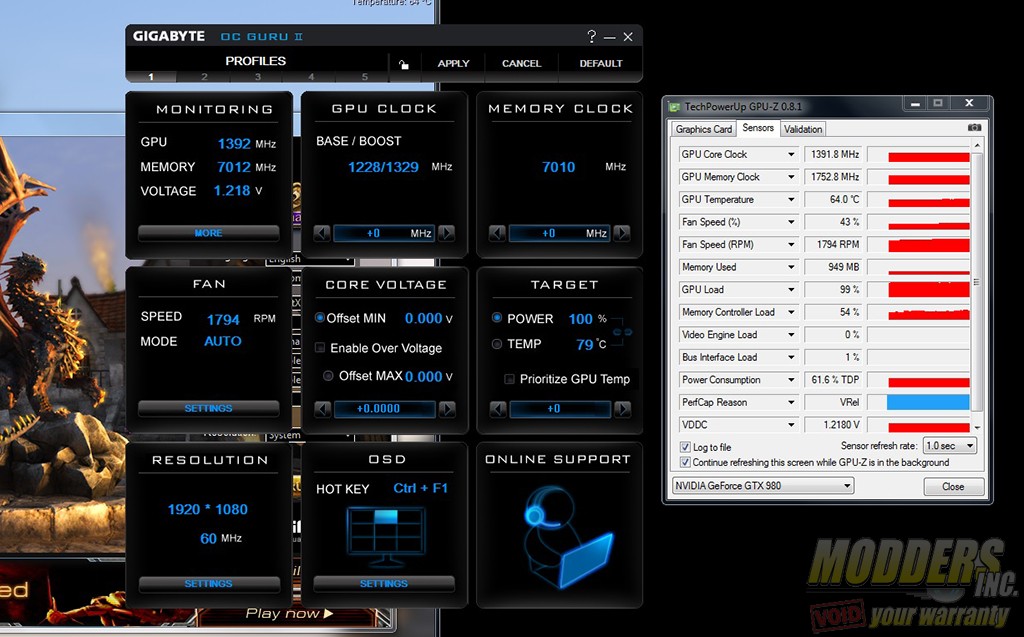Click the Core Voltage +0.0000 offset field

pos(385,409)
